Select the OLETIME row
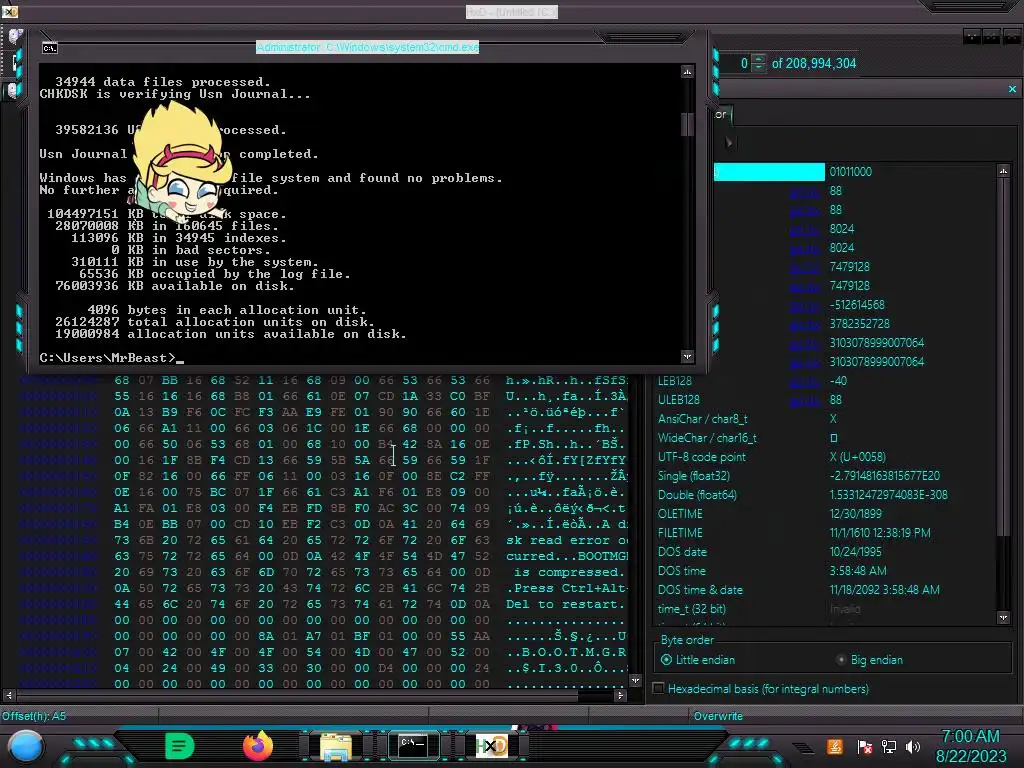 coord(824,513)
